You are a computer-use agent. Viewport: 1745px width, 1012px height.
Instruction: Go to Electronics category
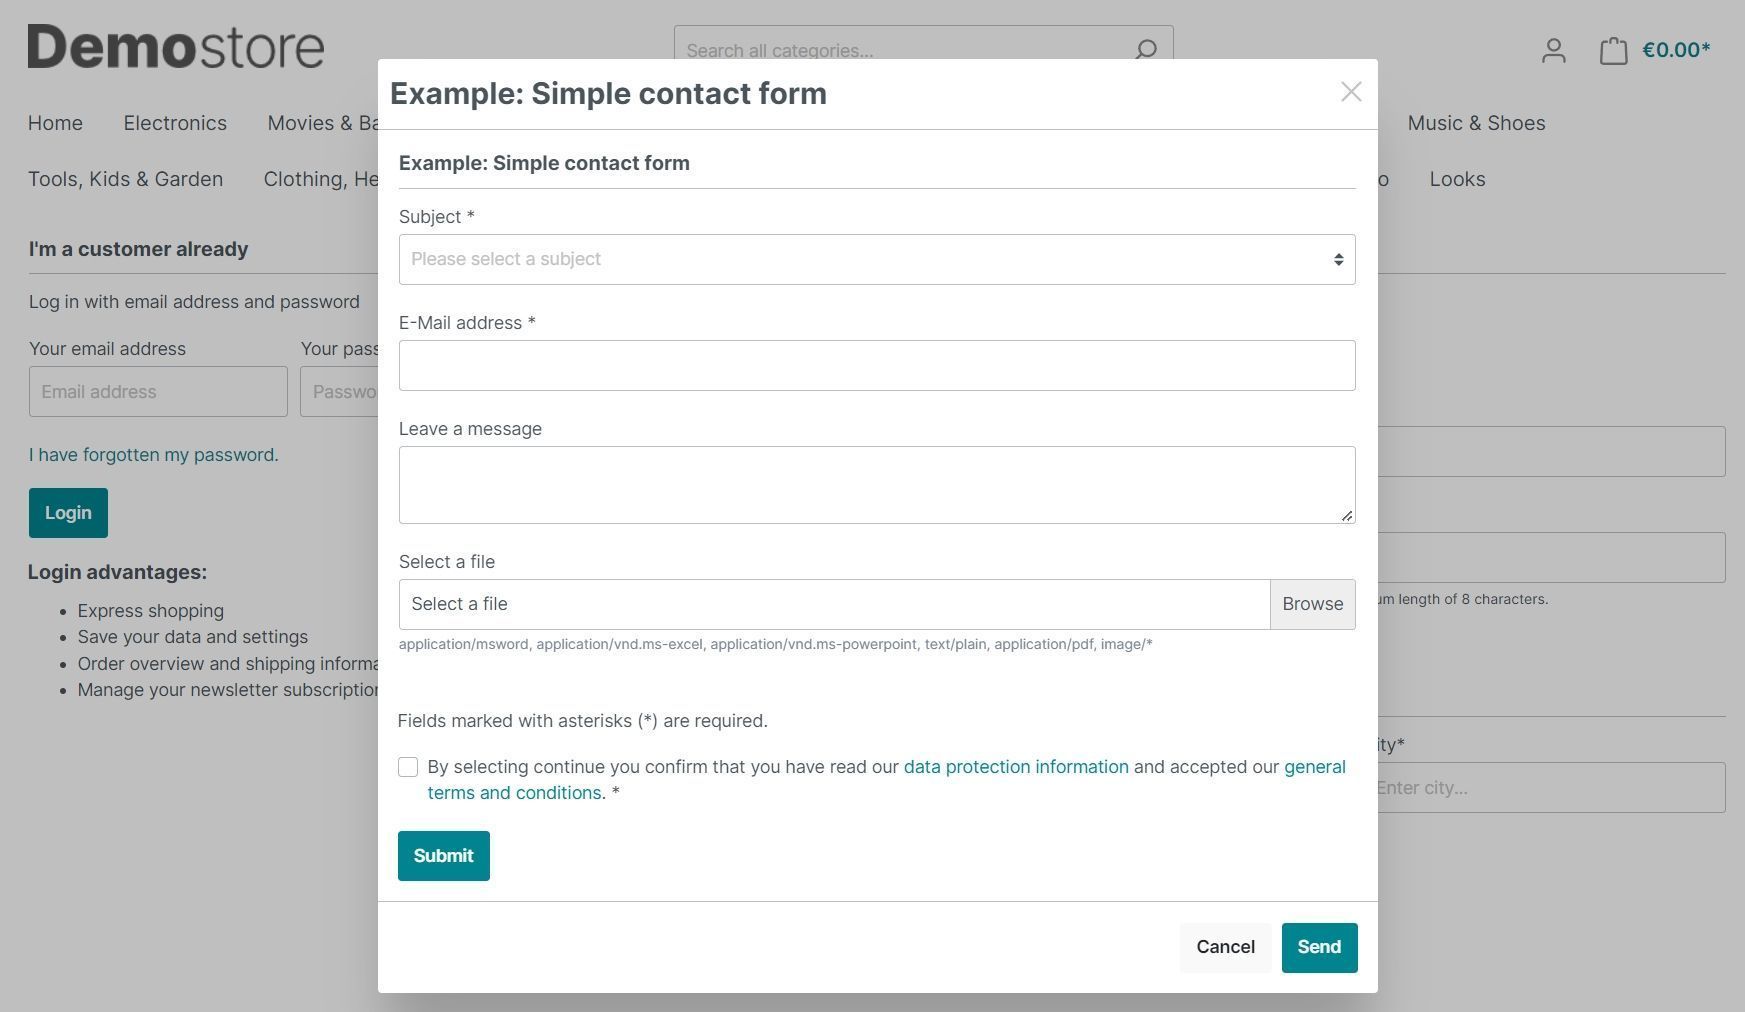(x=175, y=123)
